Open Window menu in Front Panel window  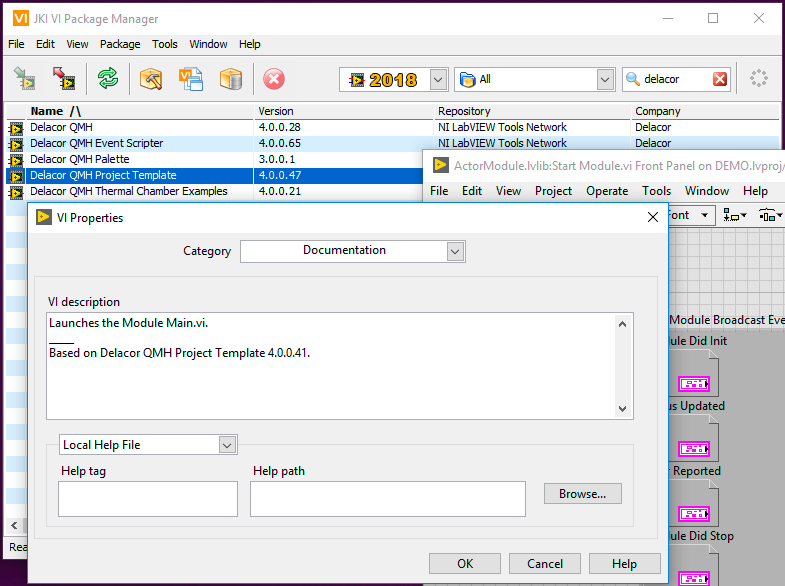707,191
